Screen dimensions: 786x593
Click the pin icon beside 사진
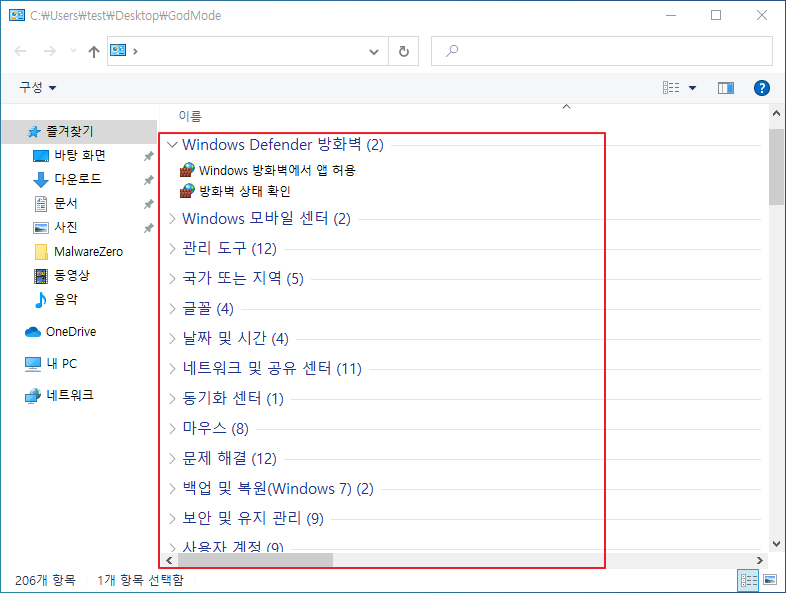pyautogui.click(x=148, y=228)
